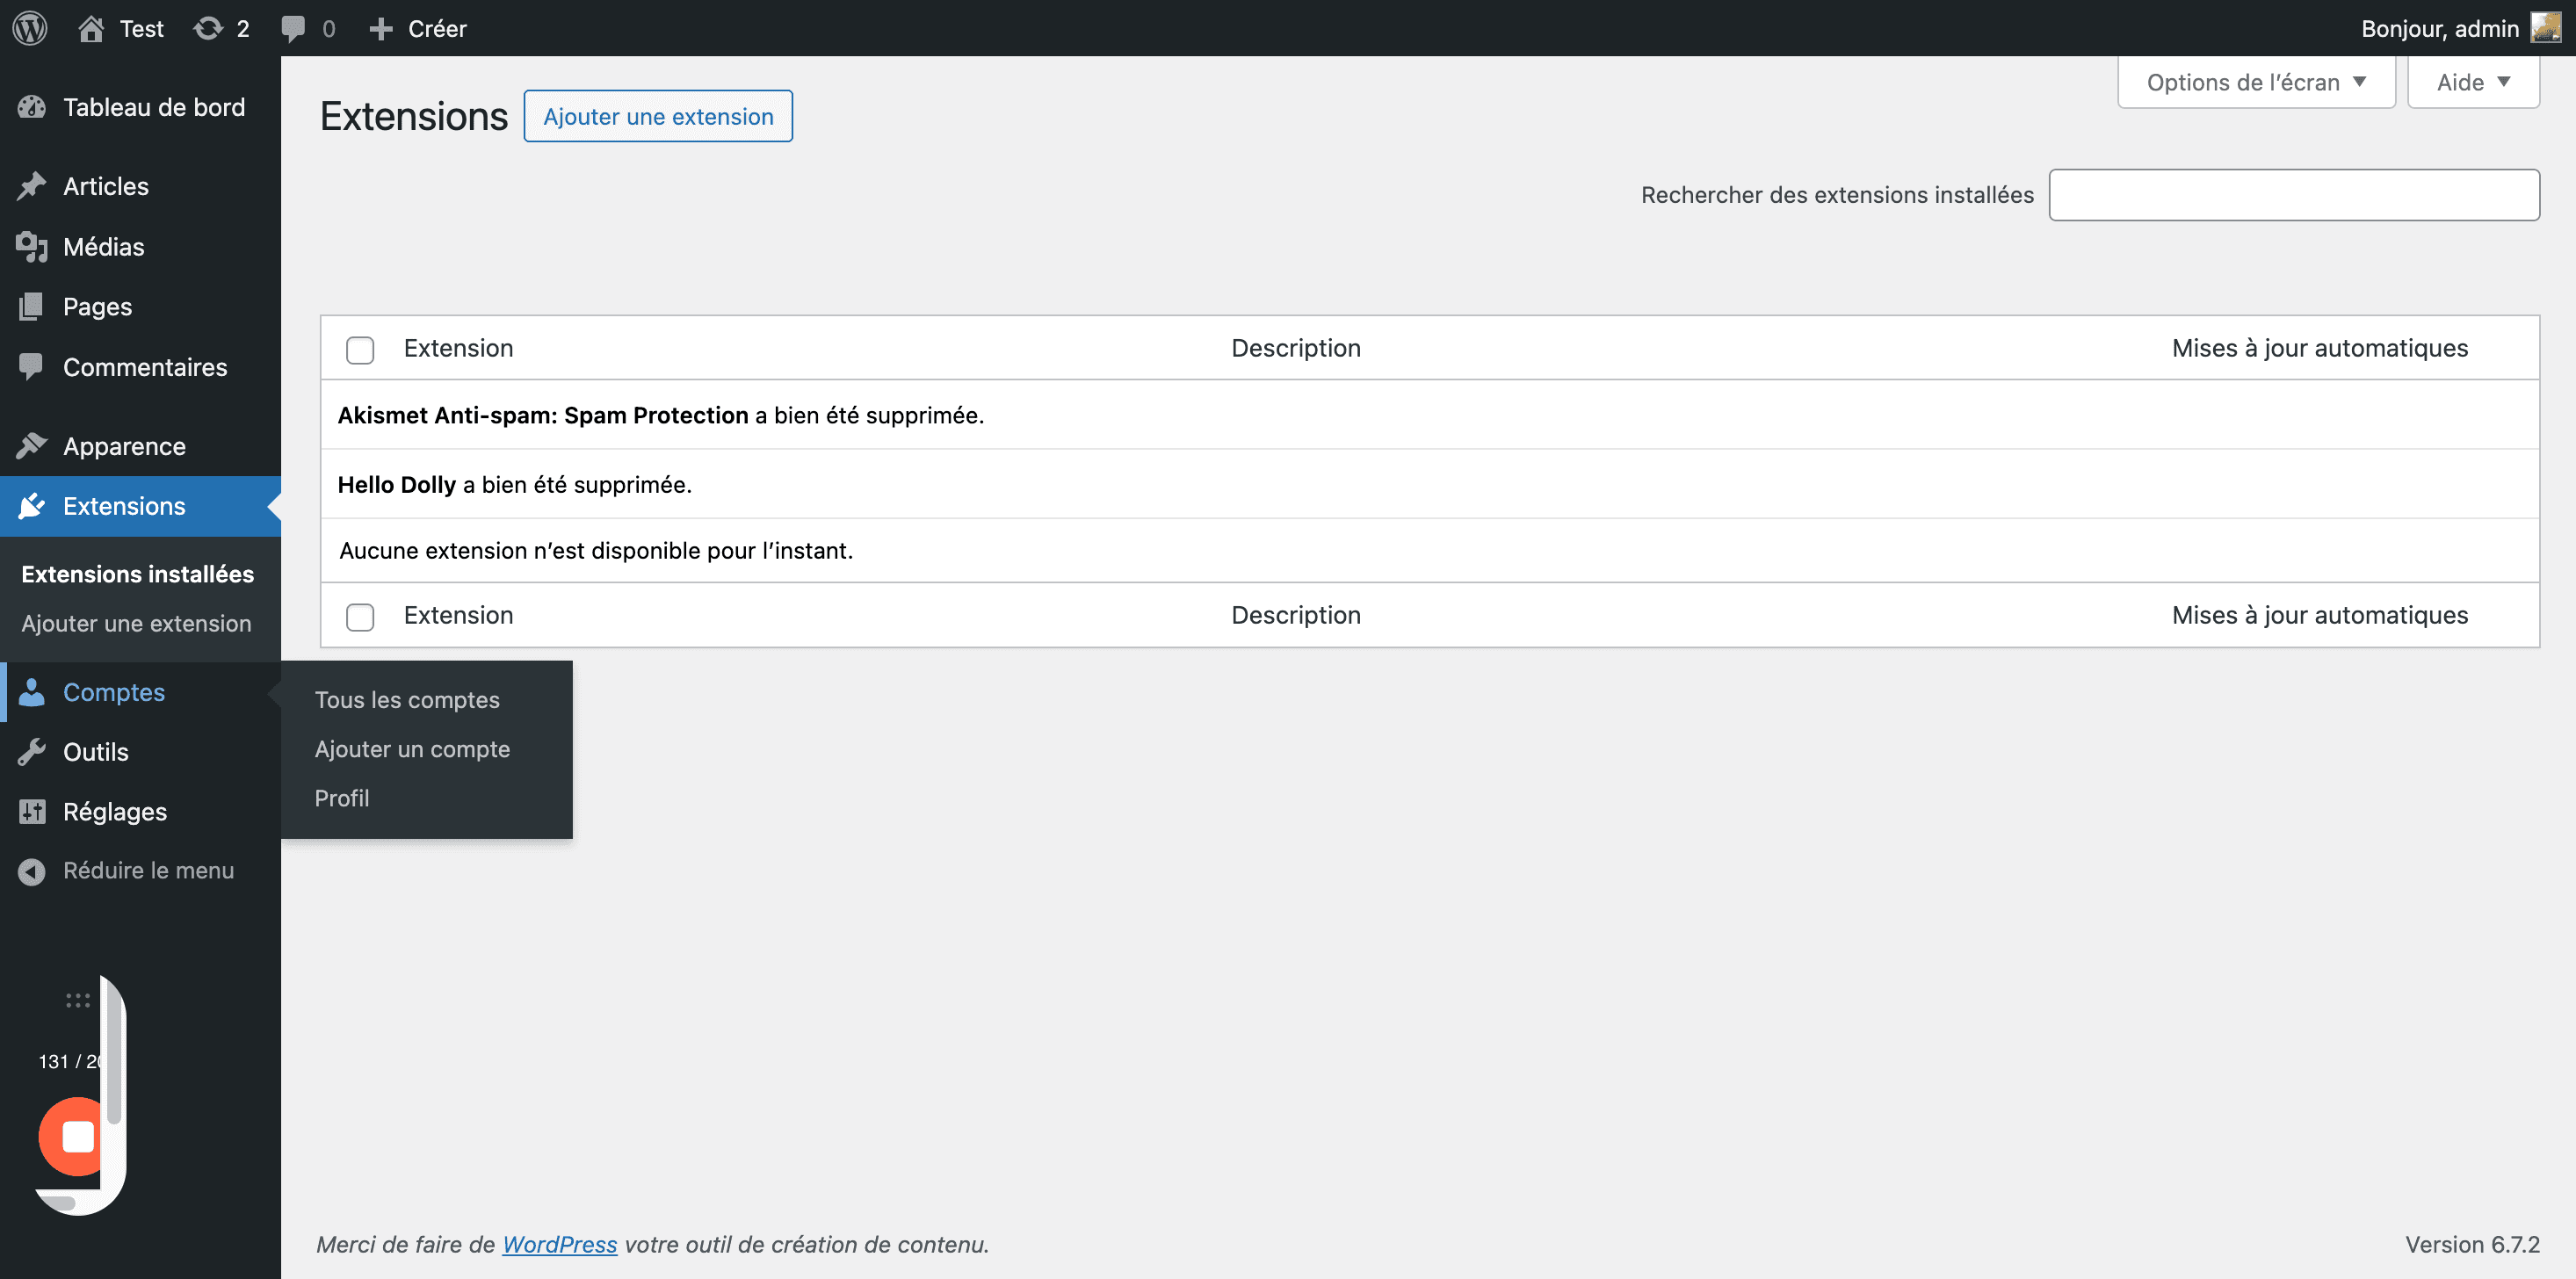Follow the WordPress footer link
The width and height of the screenshot is (2576, 1279).
tap(560, 1244)
